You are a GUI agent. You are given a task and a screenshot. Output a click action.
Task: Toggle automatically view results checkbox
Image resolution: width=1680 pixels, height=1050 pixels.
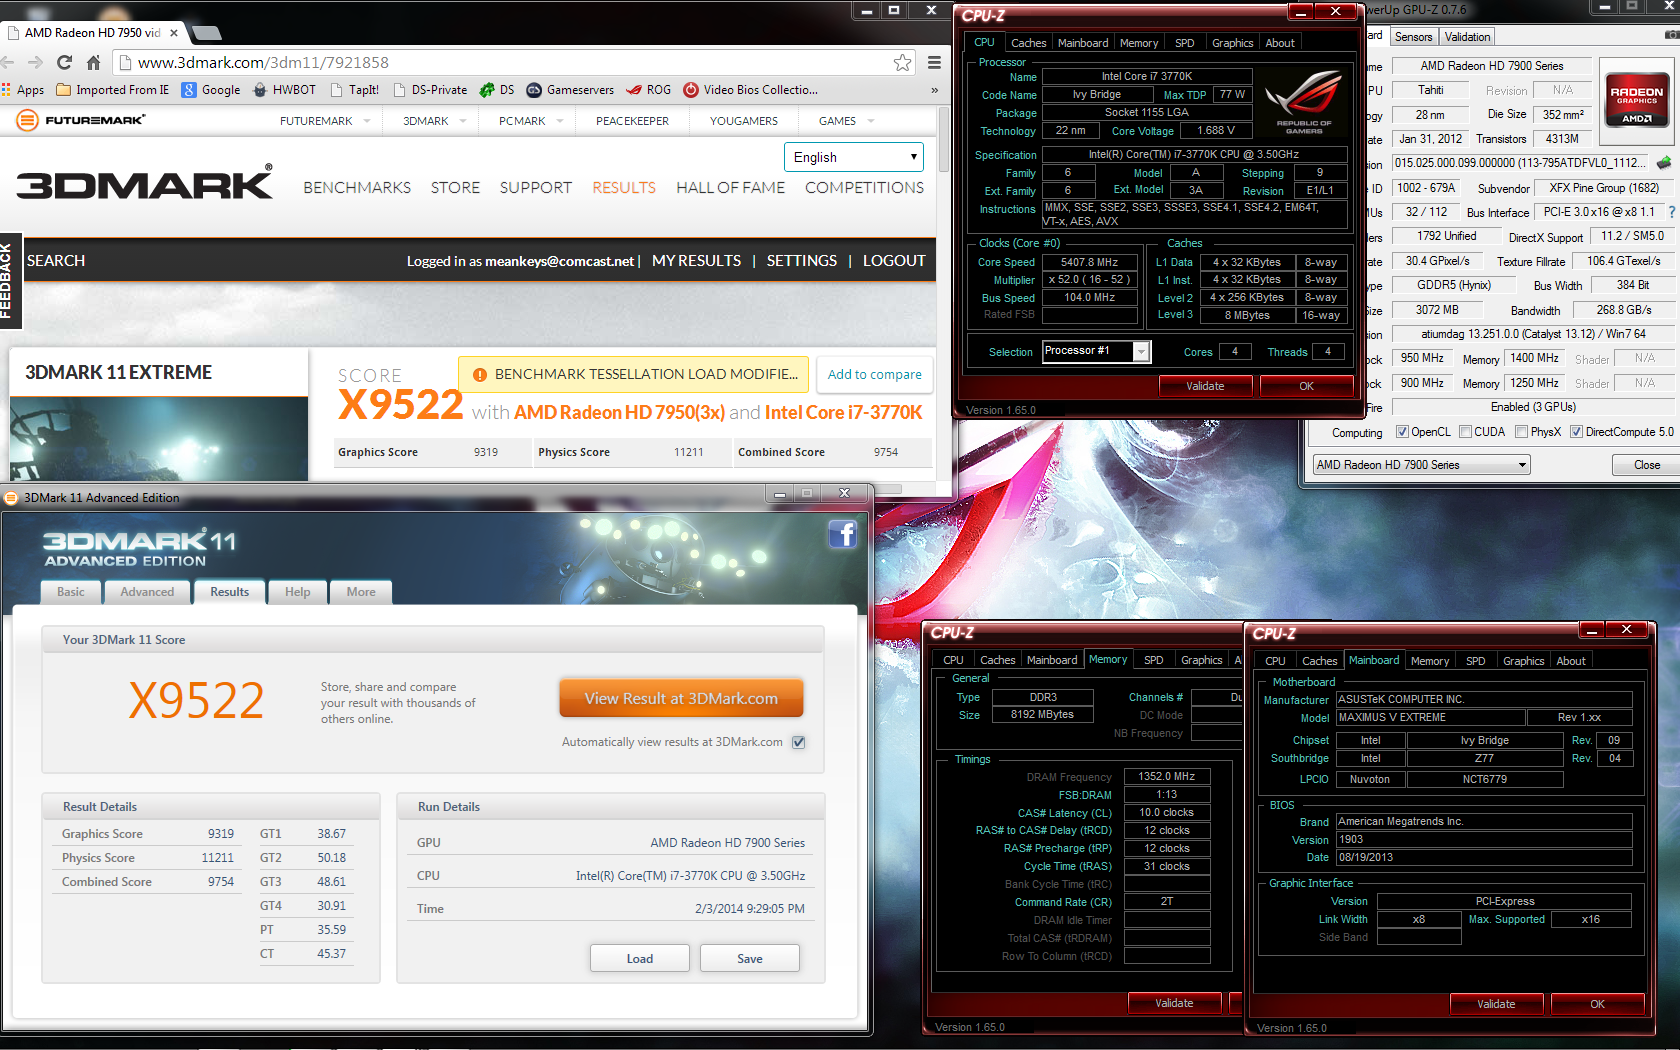coord(798,742)
